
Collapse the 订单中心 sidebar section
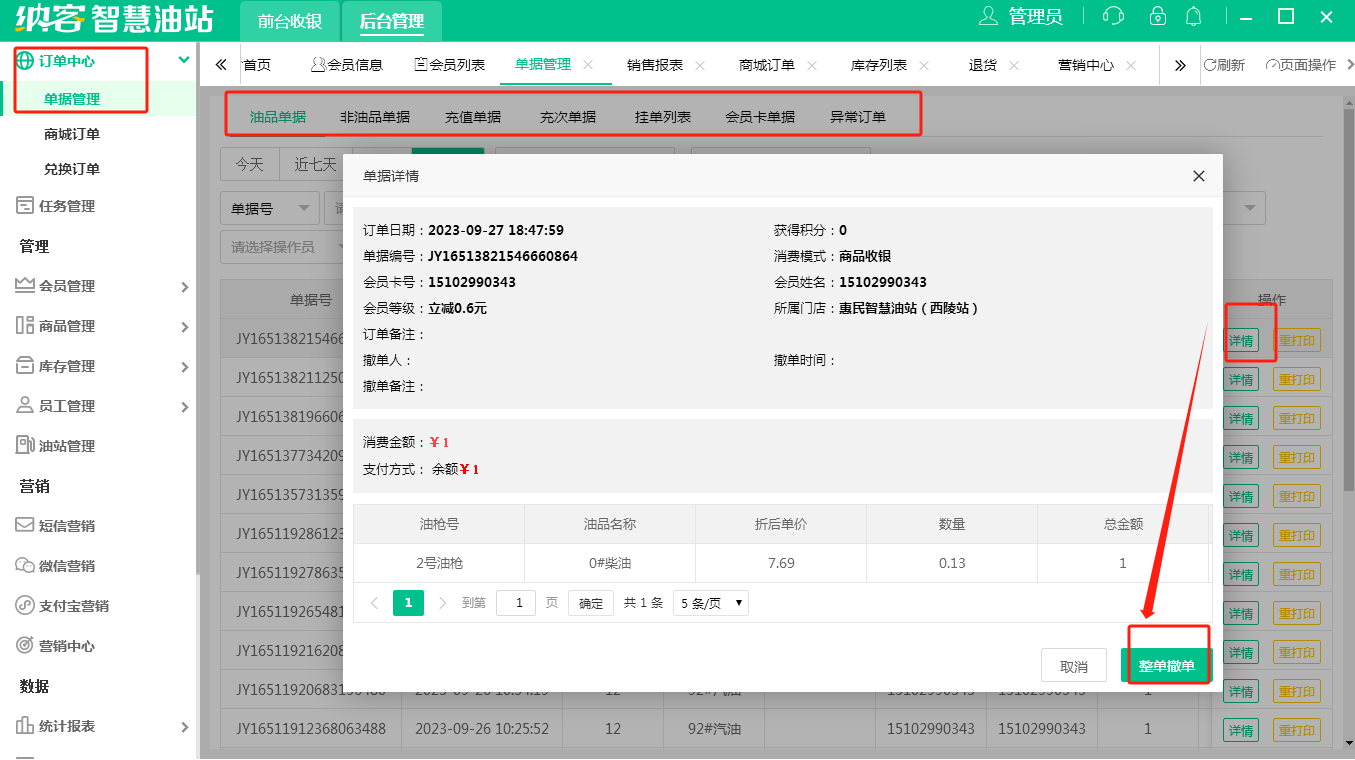point(183,60)
